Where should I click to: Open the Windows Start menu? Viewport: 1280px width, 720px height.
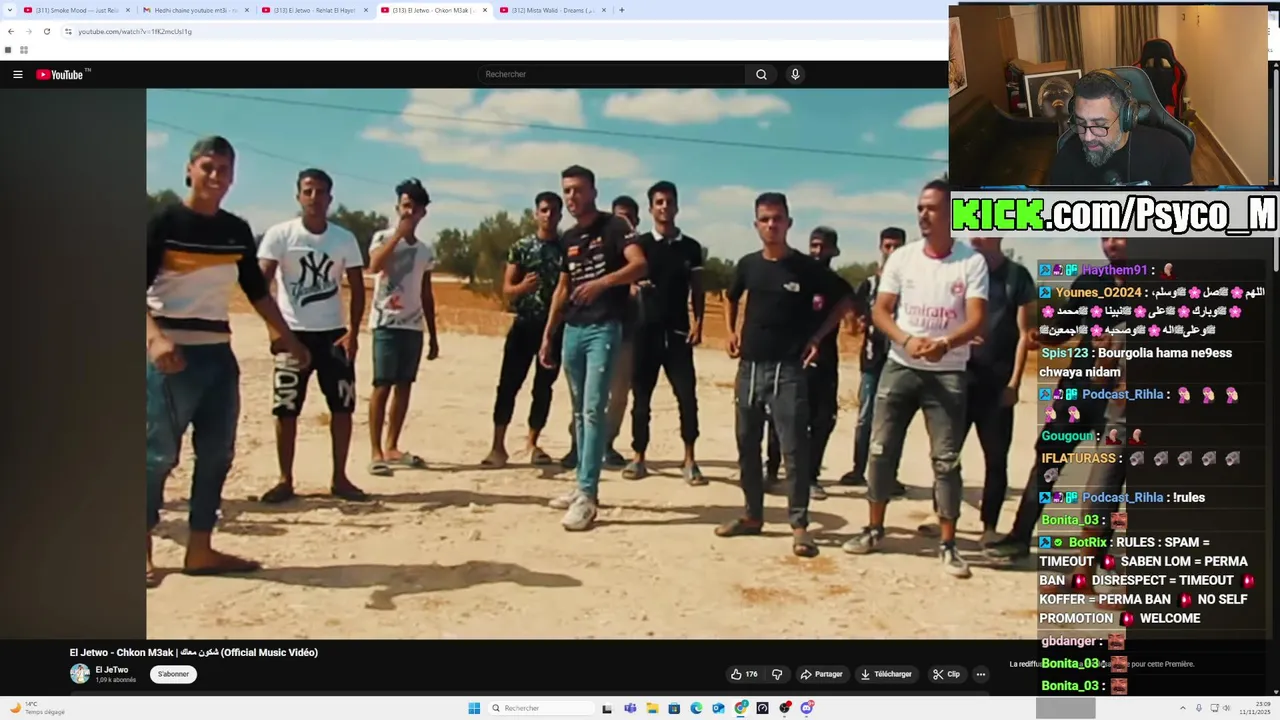tap(474, 708)
